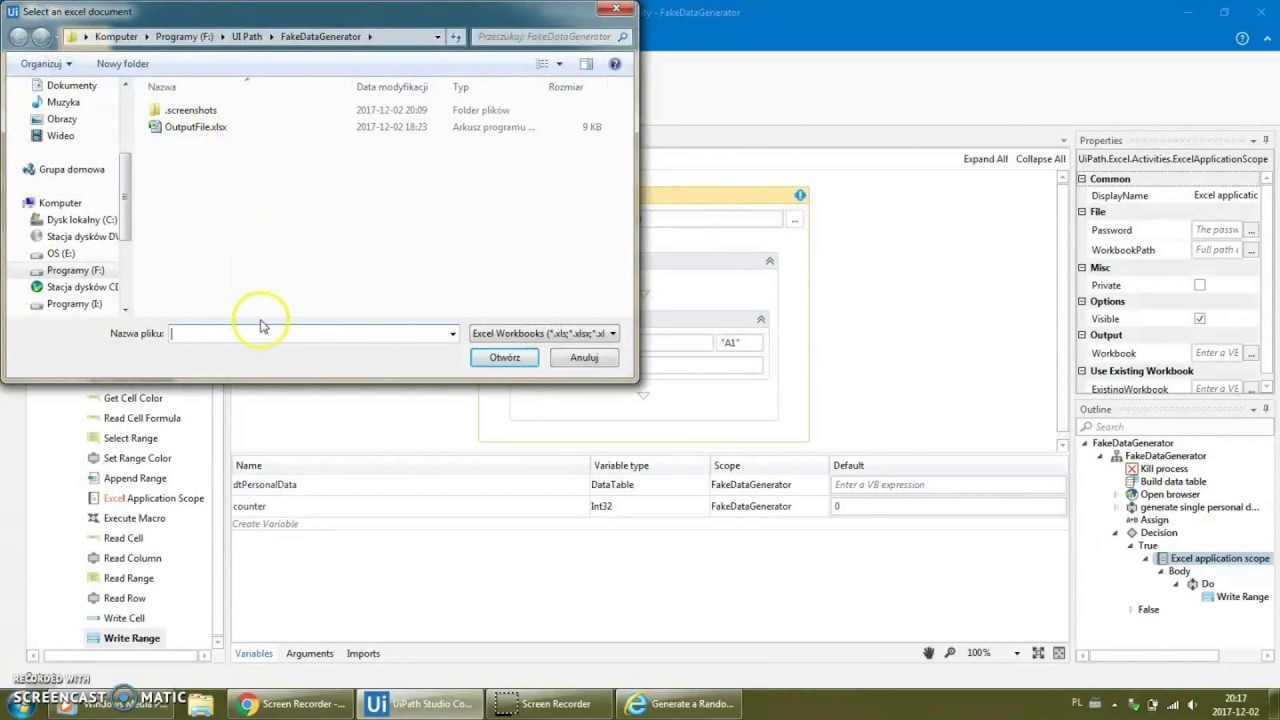This screenshot has width=1280, height=720.
Task: Open Grupa domowa in the navigation pane
Action: (71, 170)
